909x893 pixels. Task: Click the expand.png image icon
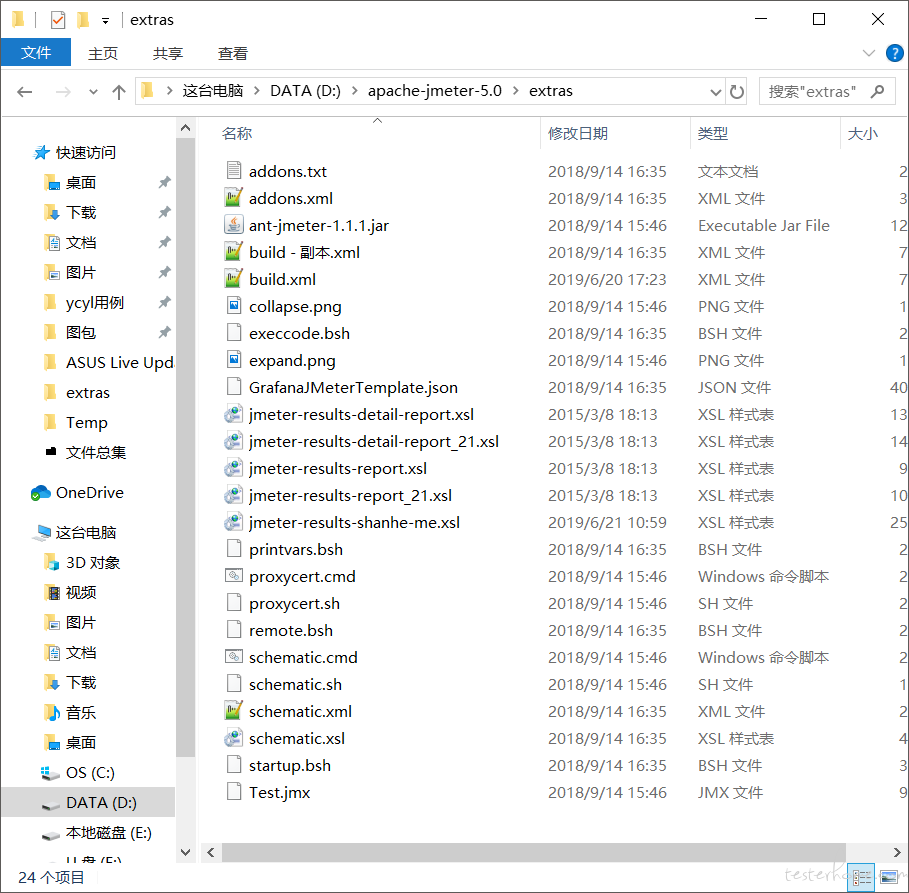pyautogui.click(x=234, y=360)
